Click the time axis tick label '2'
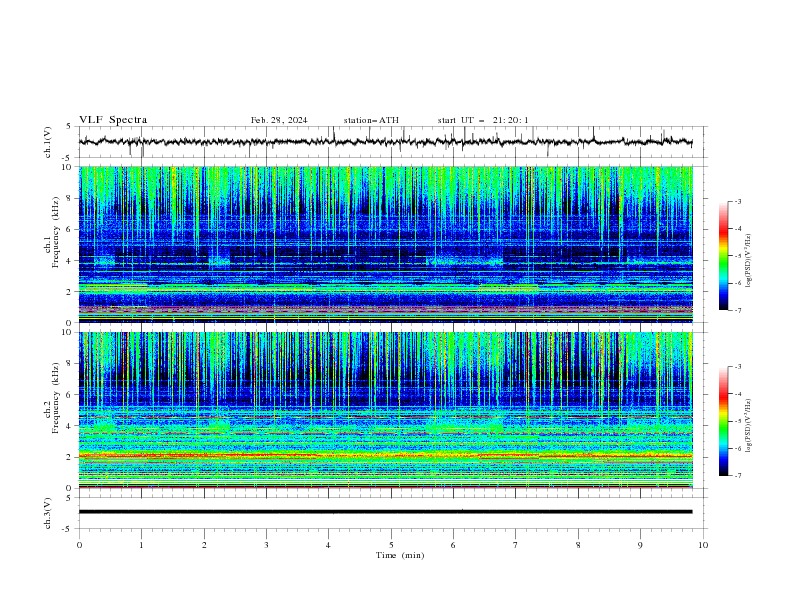Image resolution: width=792 pixels, height=612 pixels. click(x=204, y=545)
